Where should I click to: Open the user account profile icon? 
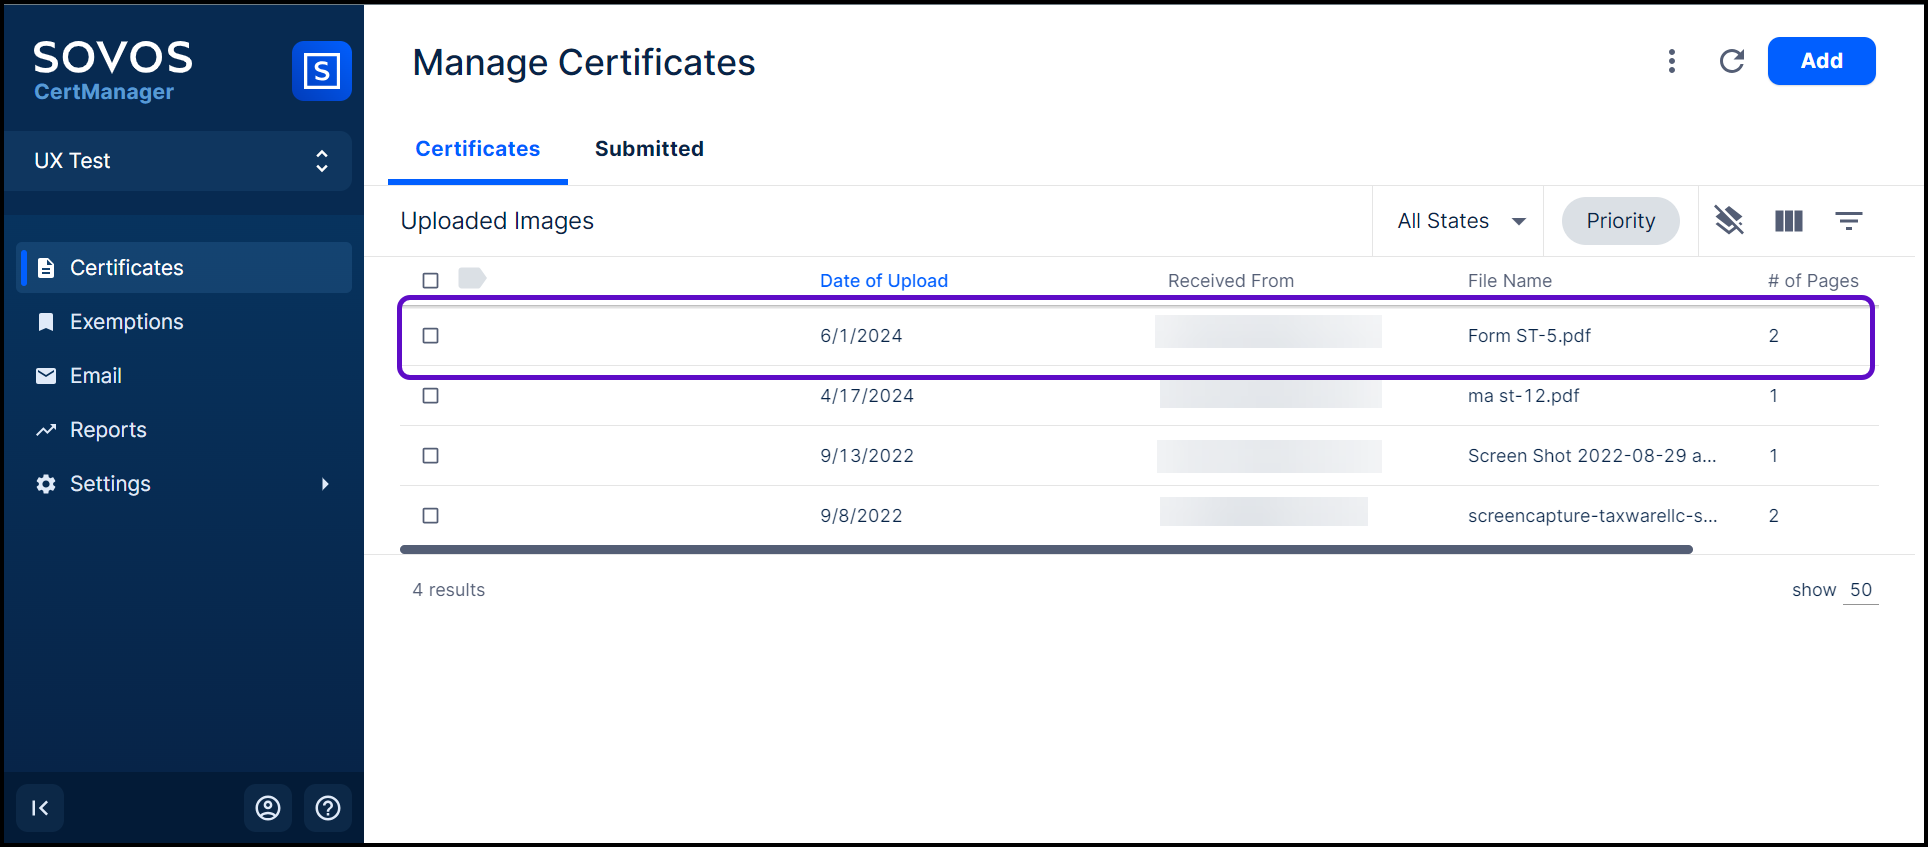pyautogui.click(x=268, y=808)
